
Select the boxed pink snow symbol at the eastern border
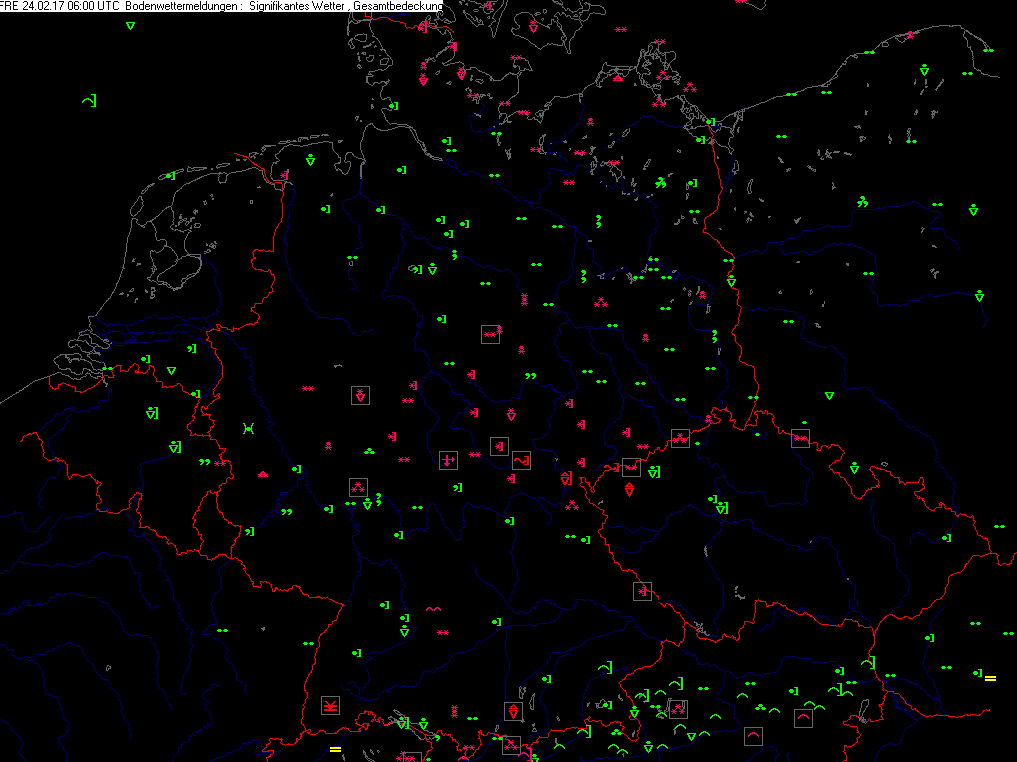click(800, 438)
